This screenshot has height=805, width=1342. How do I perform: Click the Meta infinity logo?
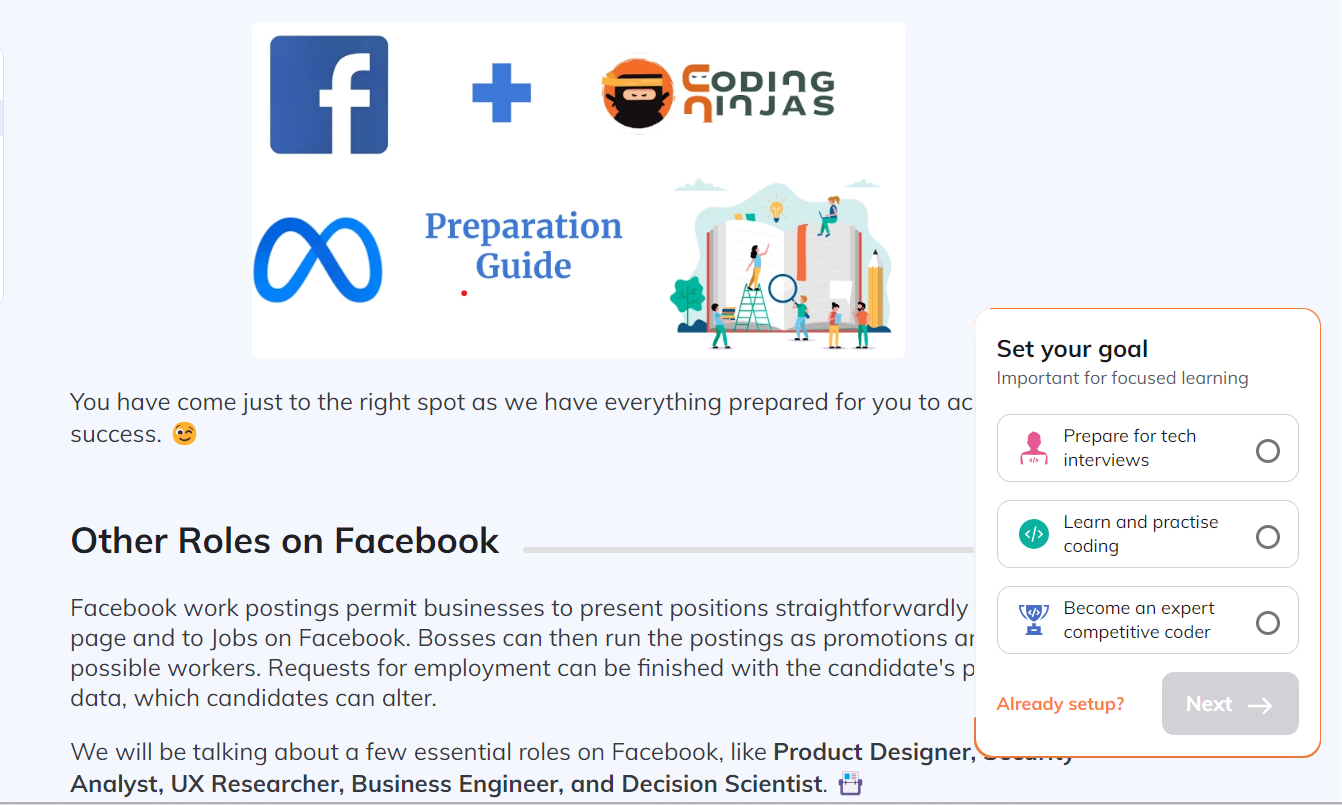(x=318, y=260)
